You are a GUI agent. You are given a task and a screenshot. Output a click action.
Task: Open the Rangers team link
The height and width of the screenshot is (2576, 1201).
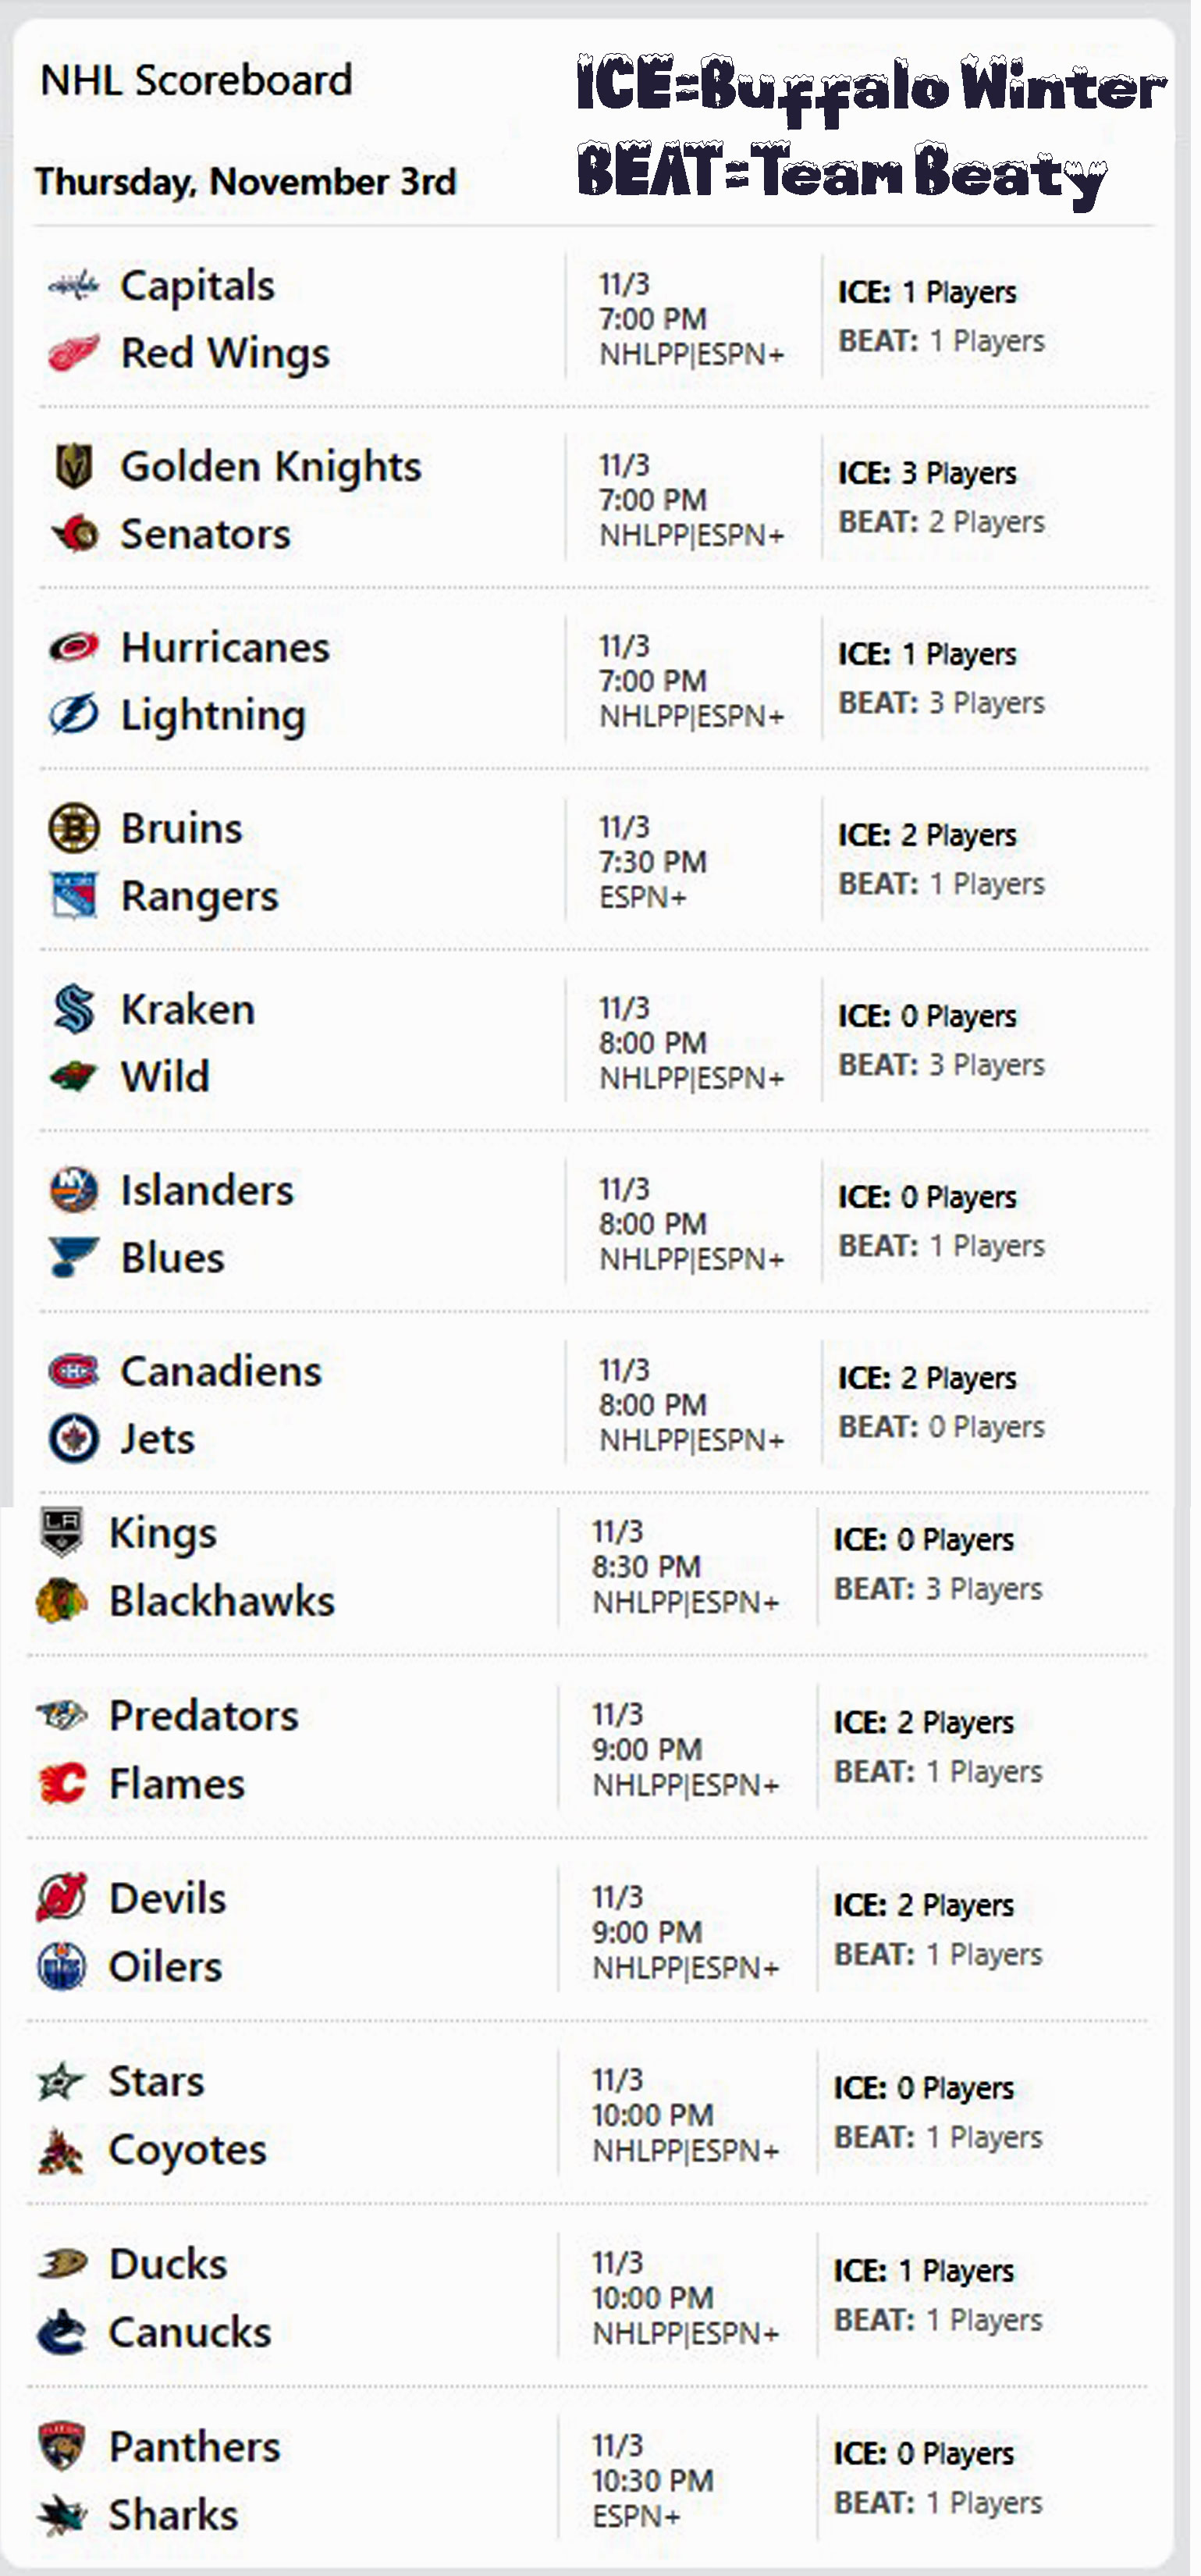pyautogui.click(x=199, y=897)
